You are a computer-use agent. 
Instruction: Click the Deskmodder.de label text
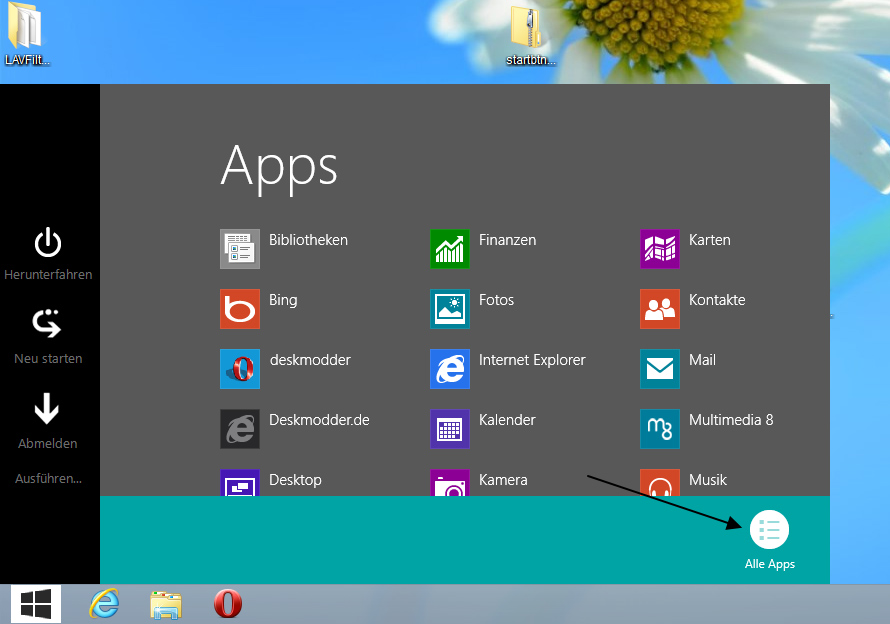click(319, 420)
